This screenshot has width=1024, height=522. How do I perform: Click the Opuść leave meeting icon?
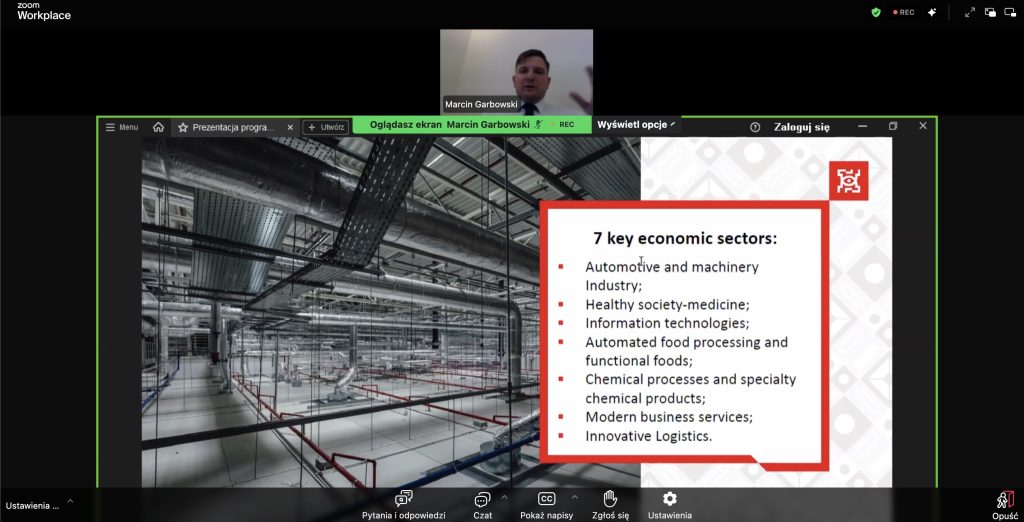[x=1004, y=499]
